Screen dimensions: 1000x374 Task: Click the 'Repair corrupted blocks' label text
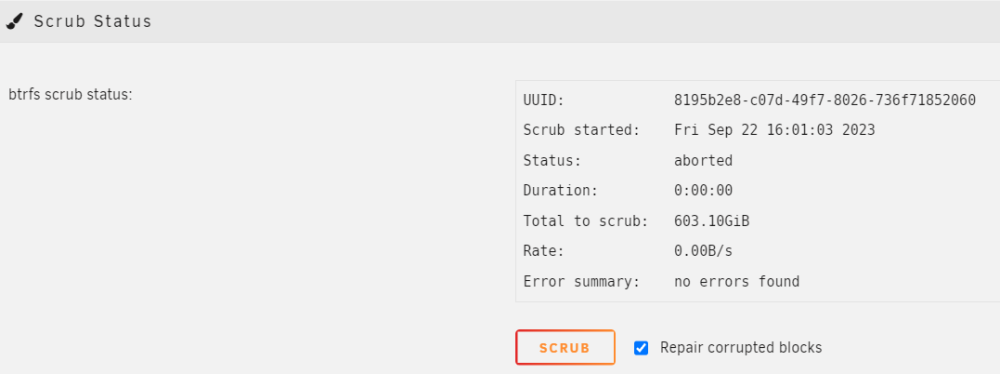(x=741, y=348)
